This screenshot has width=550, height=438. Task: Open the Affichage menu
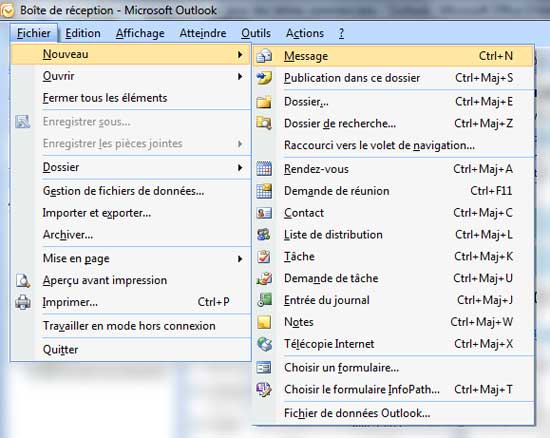(x=140, y=33)
